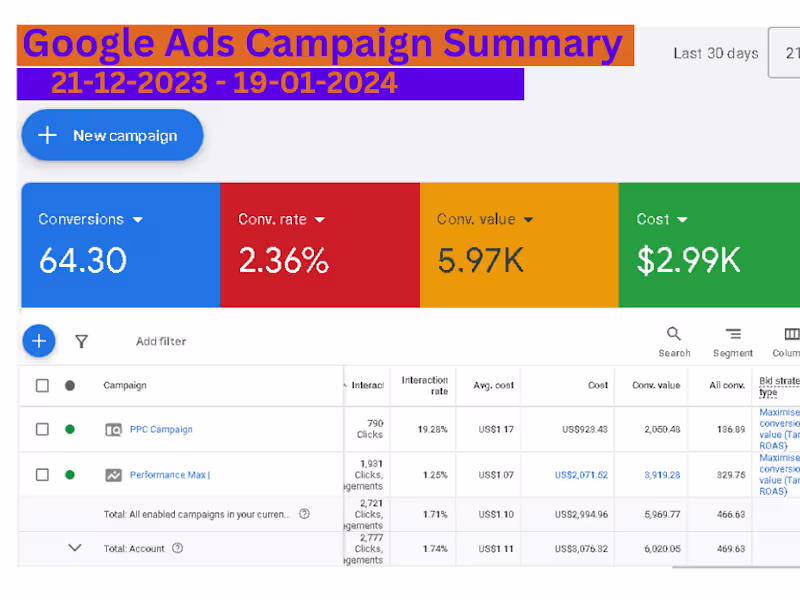800x600 pixels.
Task: Expand the Total: Account row chevron
Action: click(x=75, y=548)
